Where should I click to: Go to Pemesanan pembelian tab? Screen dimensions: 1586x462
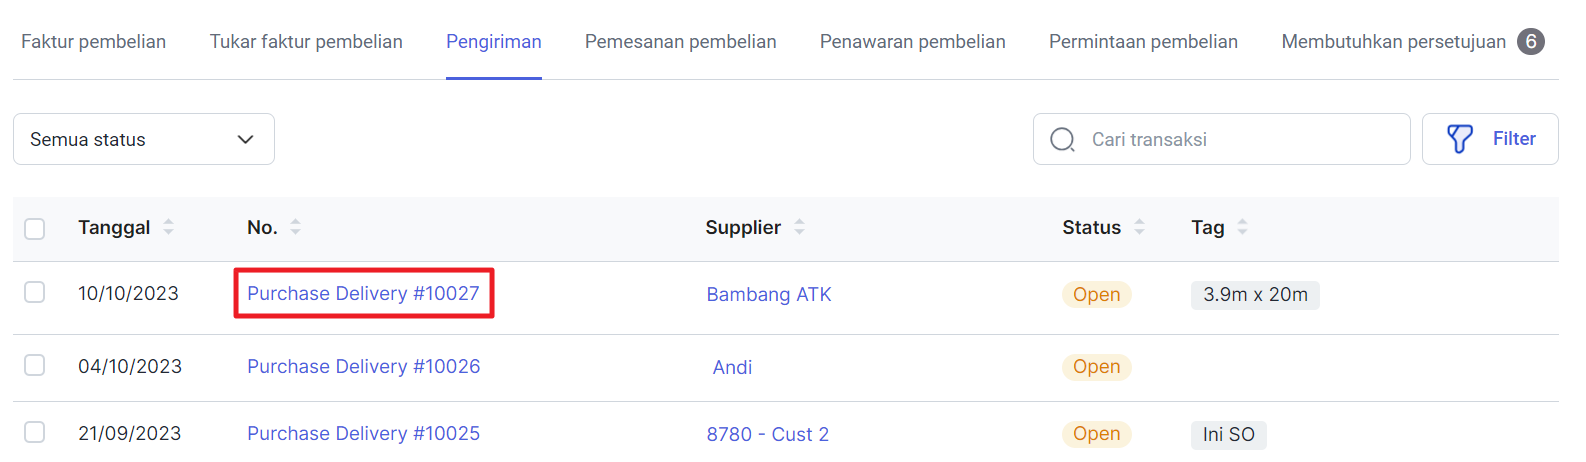(681, 41)
